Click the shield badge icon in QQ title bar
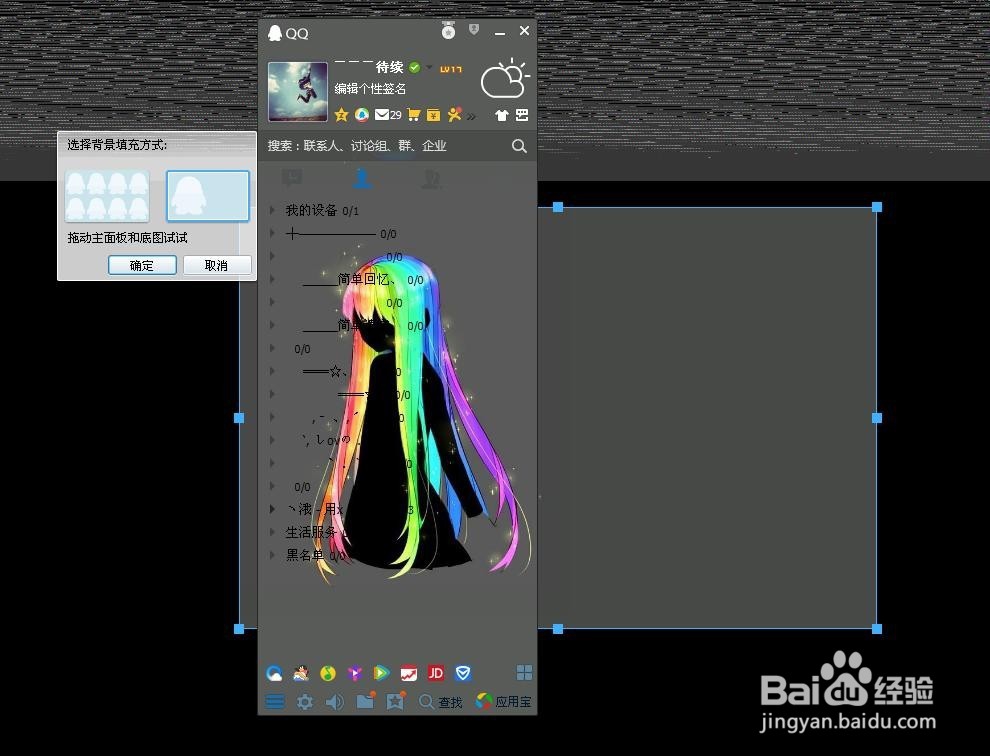 coord(474,30)
